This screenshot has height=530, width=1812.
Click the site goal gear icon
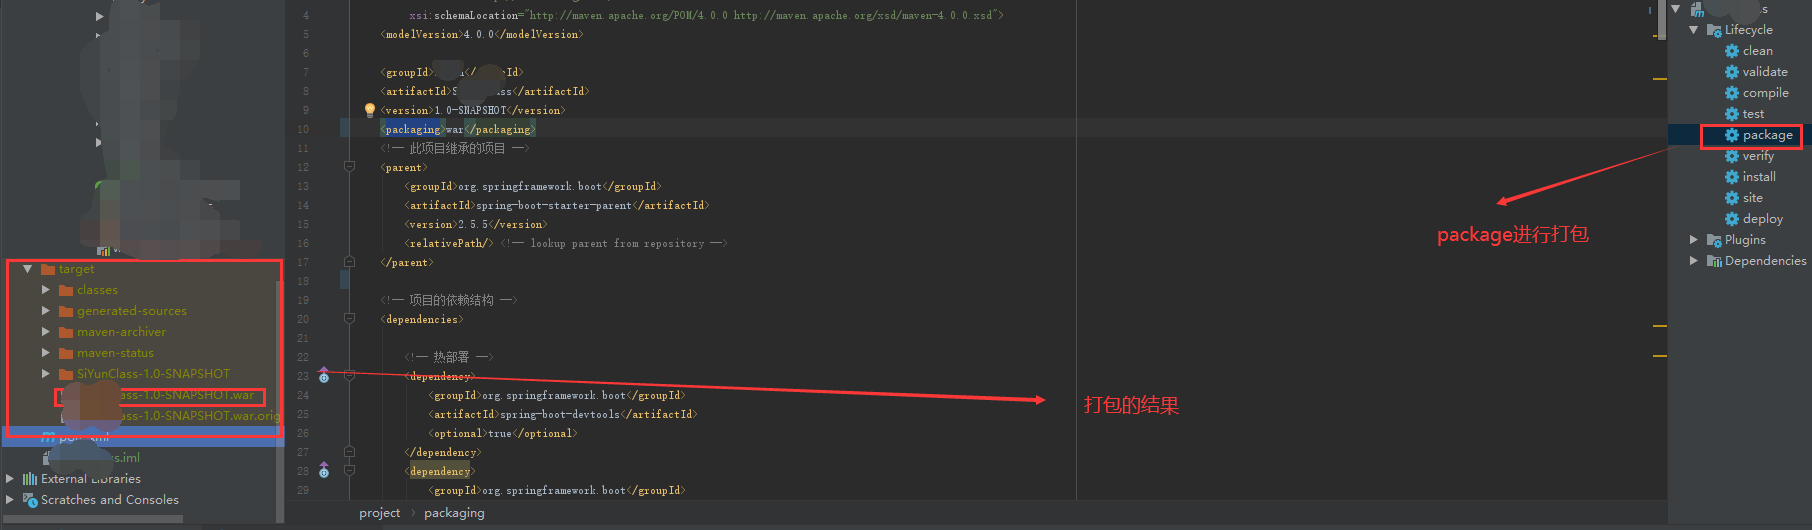1732,198
